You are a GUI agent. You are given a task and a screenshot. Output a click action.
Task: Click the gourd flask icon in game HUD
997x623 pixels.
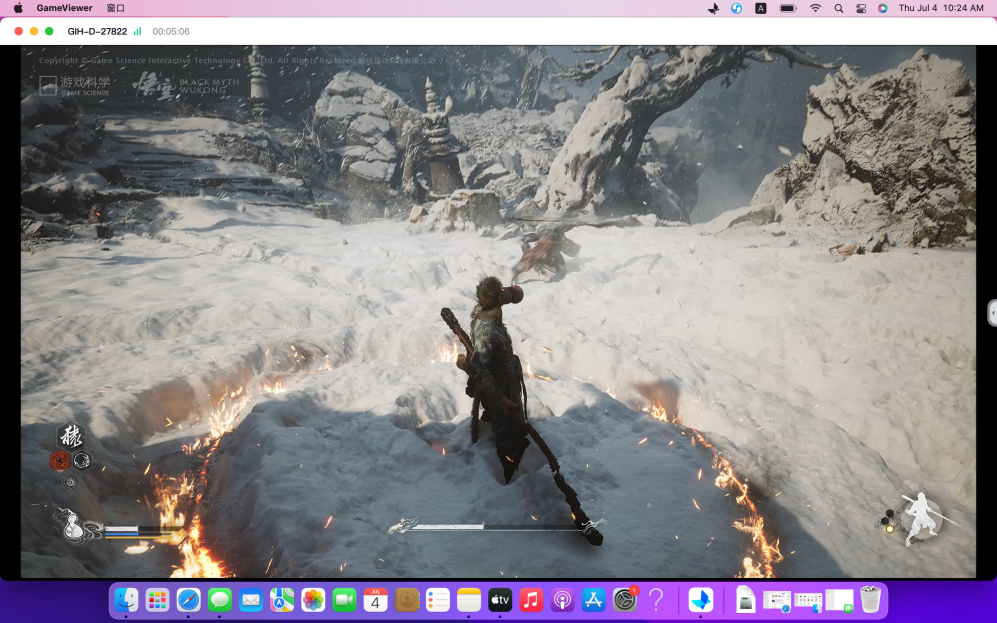click(x=71, y=525)
